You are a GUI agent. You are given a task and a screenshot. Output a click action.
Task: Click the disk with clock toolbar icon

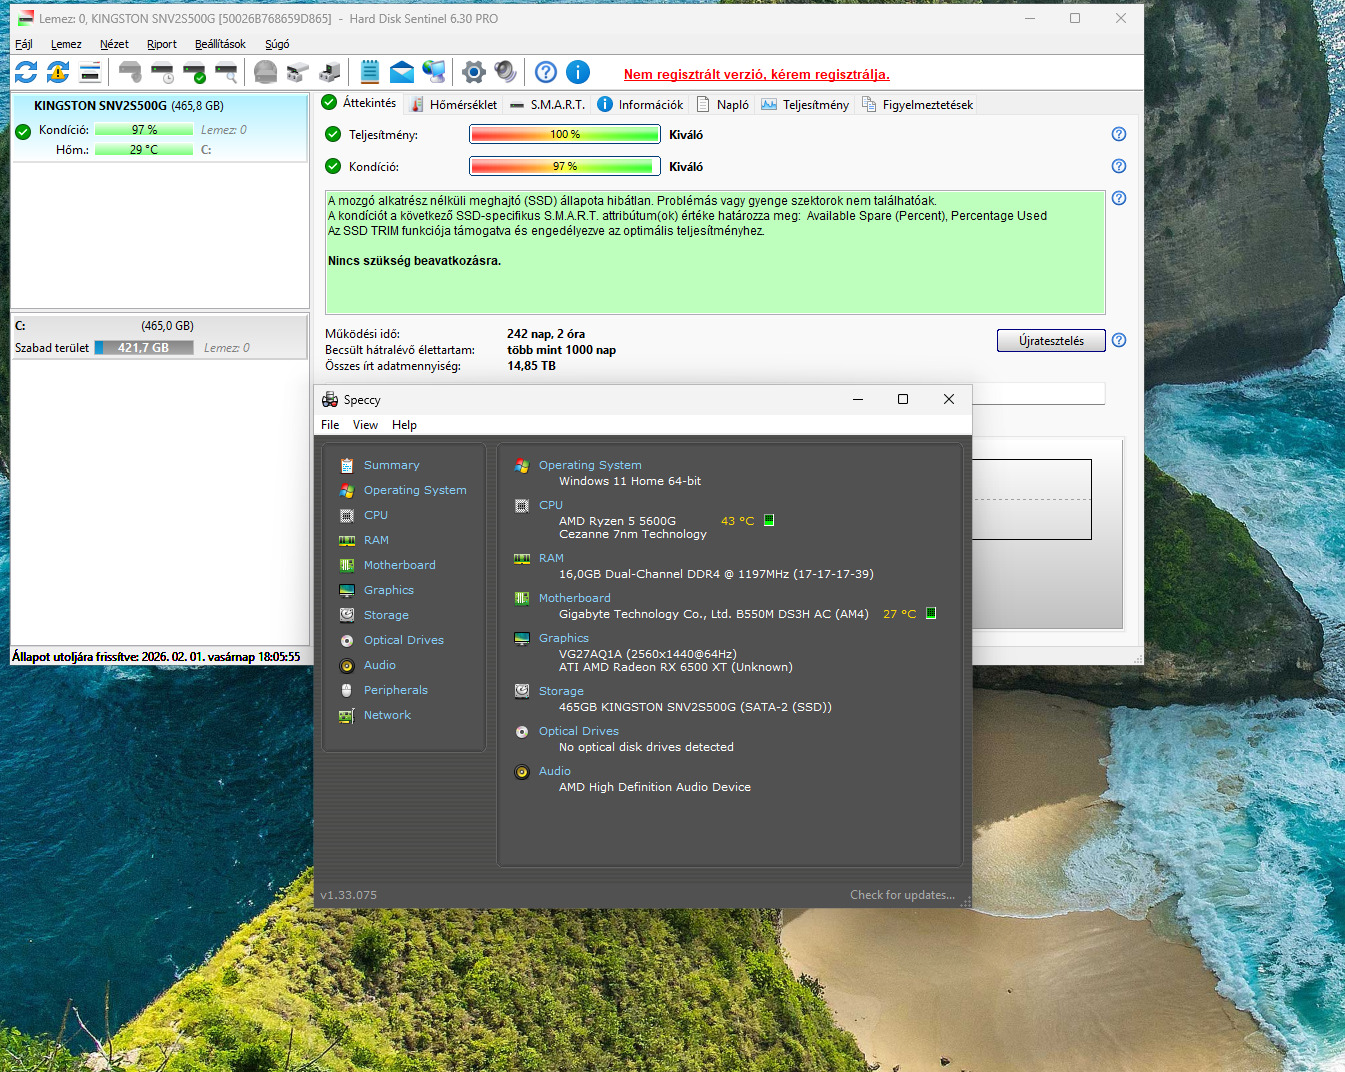162,72
